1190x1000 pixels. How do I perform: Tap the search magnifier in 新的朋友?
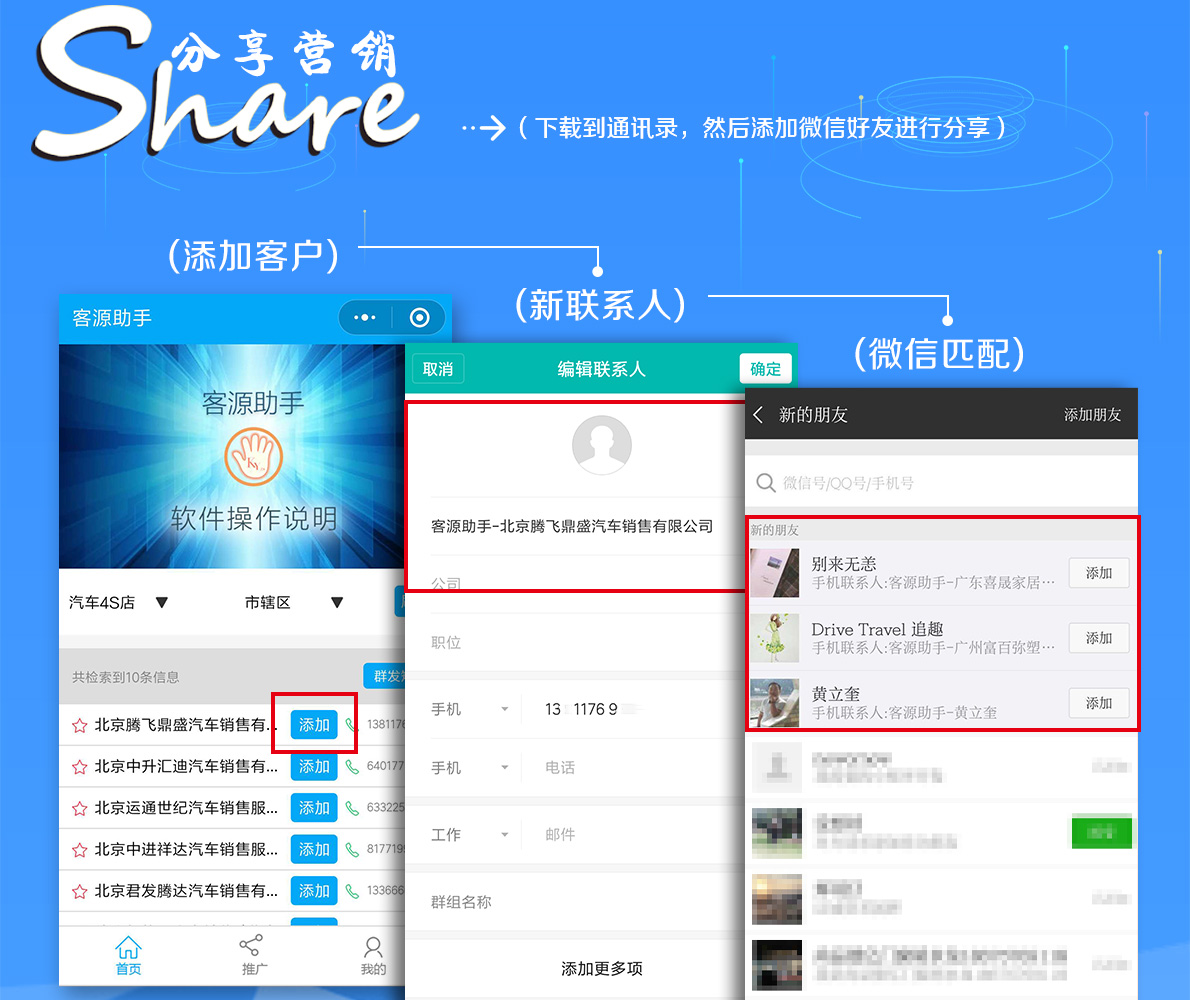tap(765, 483)
